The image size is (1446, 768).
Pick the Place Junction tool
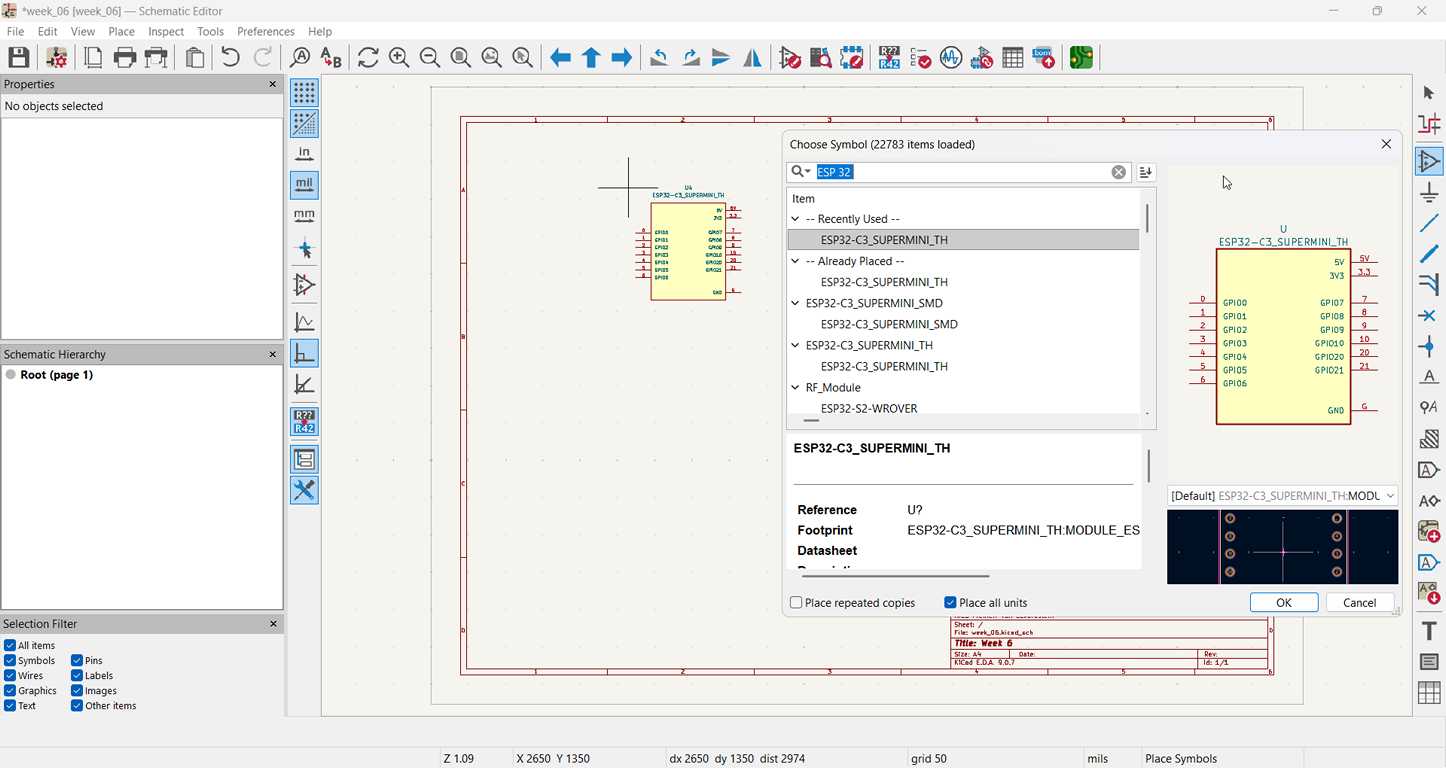click(1429, 347)
